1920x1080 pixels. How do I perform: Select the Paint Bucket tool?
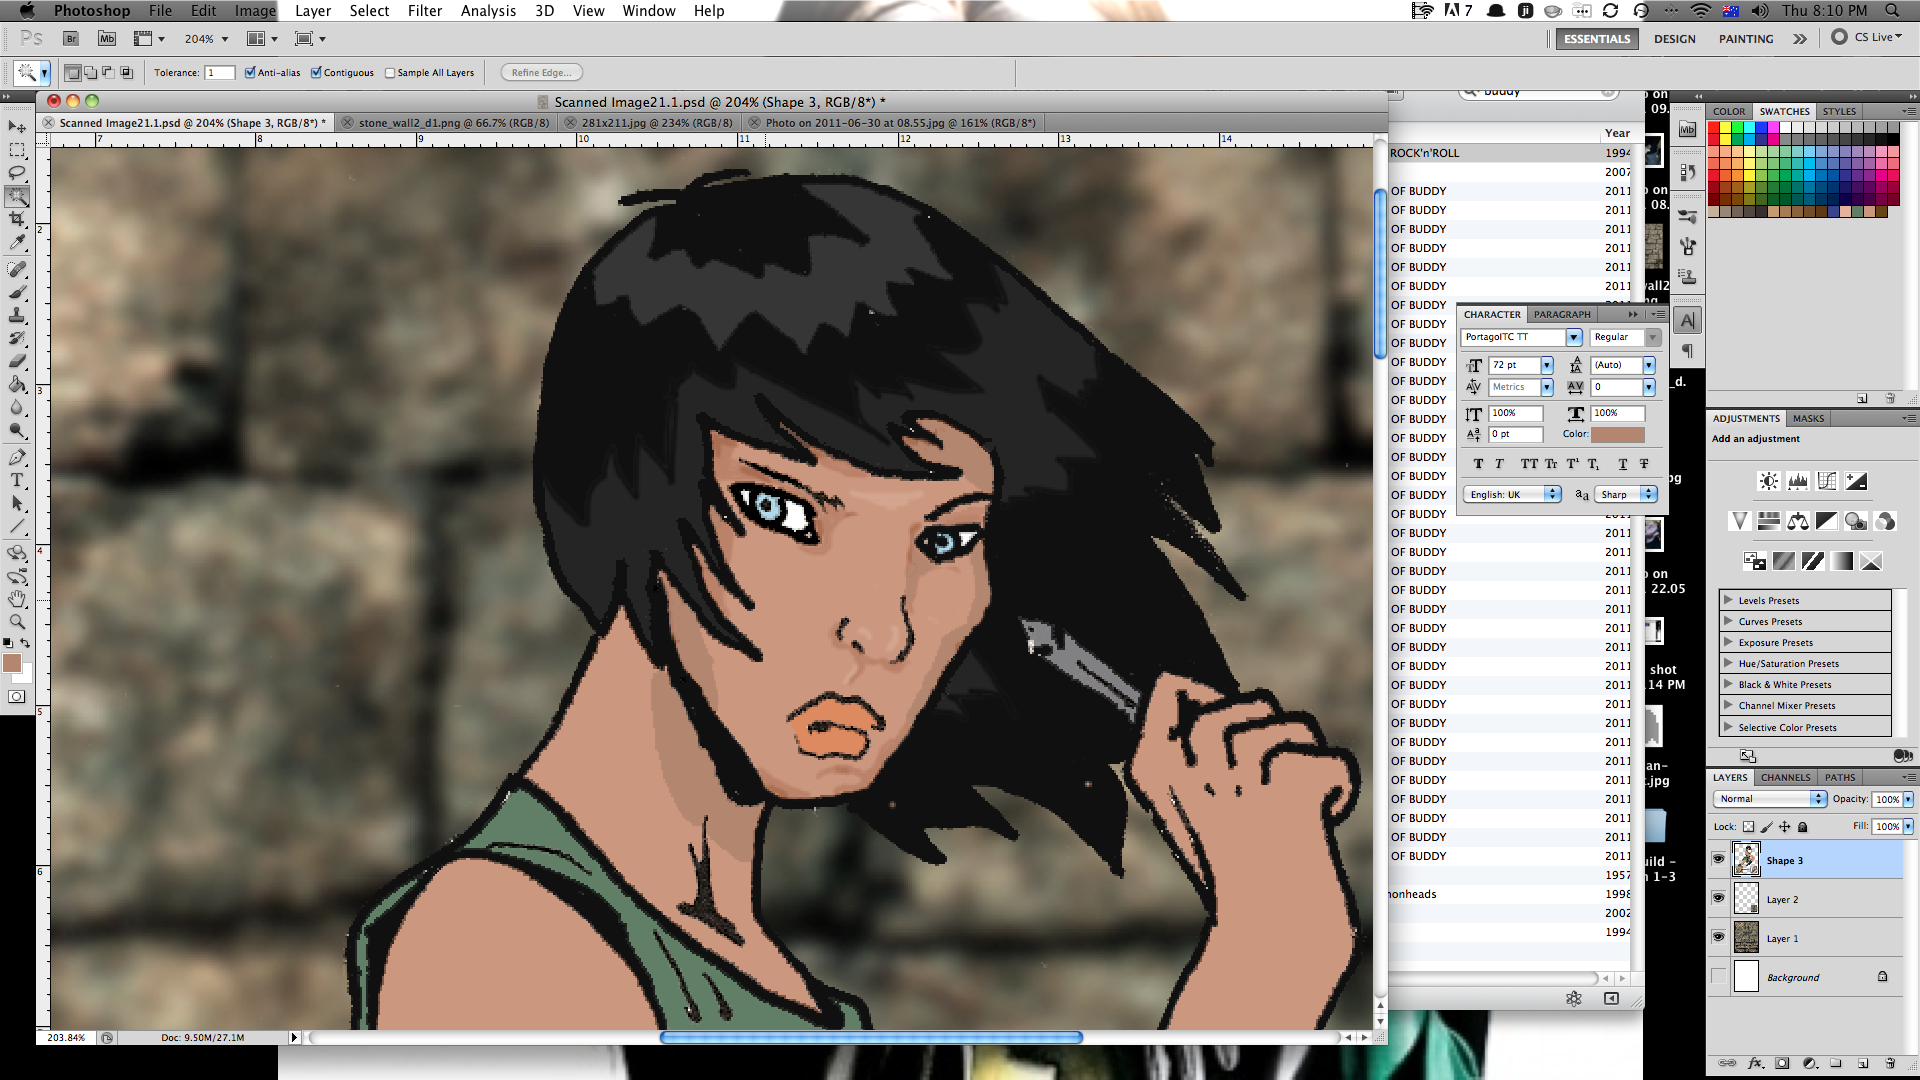click(x=17, y=384)
